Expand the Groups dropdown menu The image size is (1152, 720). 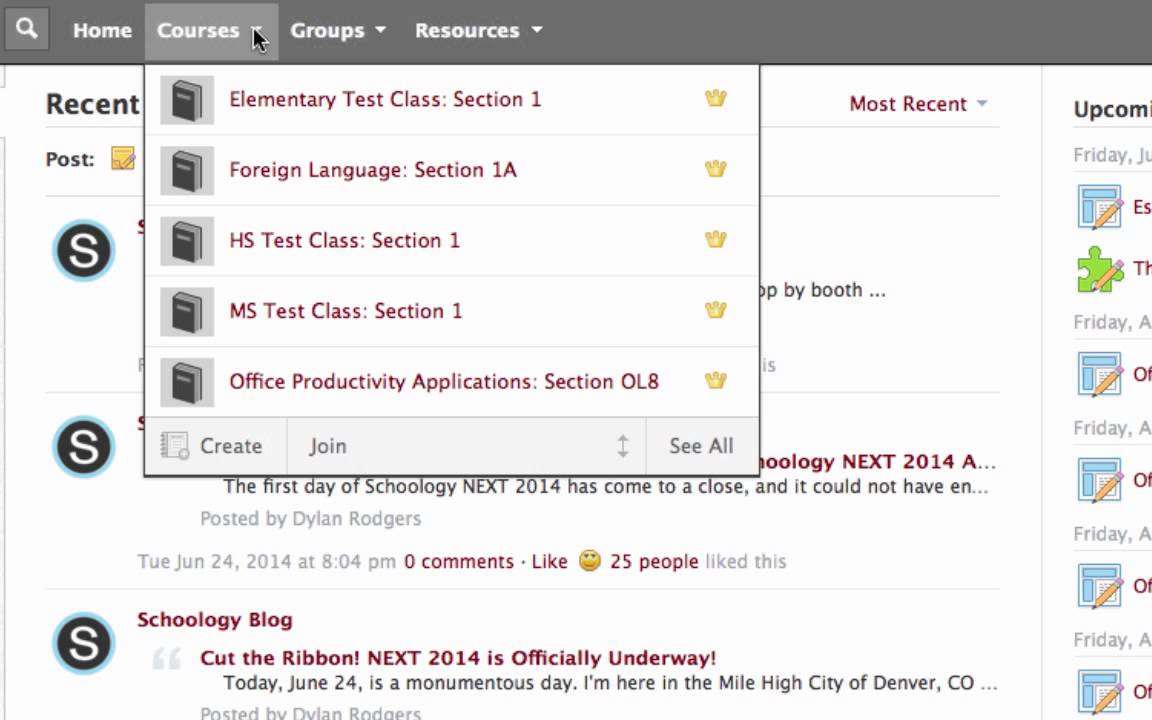338,30
